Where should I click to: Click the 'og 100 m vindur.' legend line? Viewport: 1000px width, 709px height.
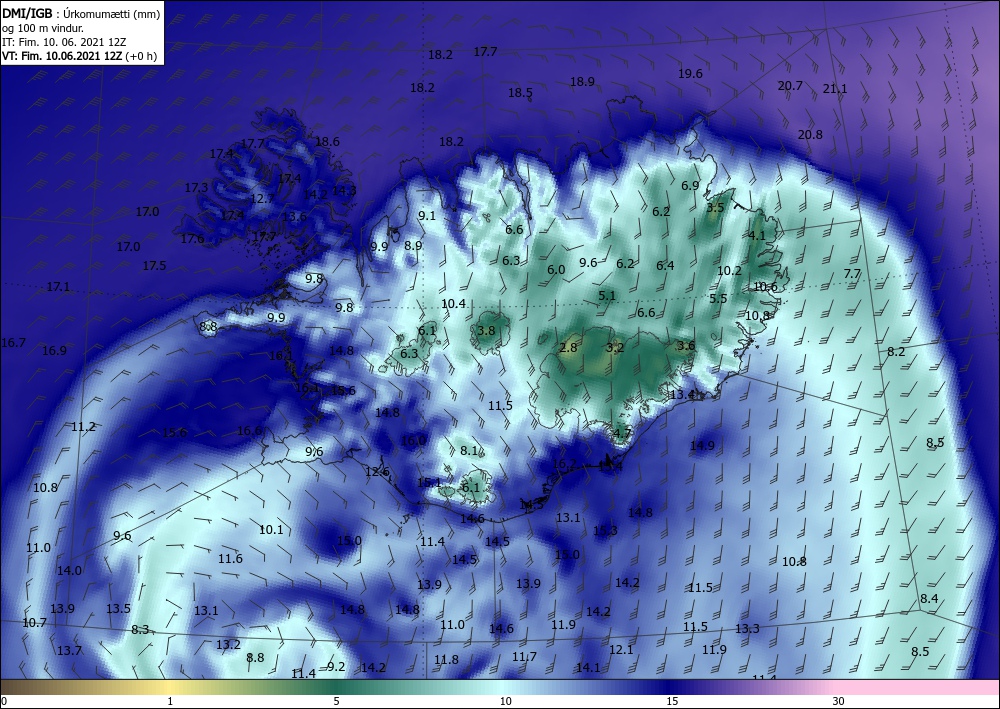pos(43,27)
